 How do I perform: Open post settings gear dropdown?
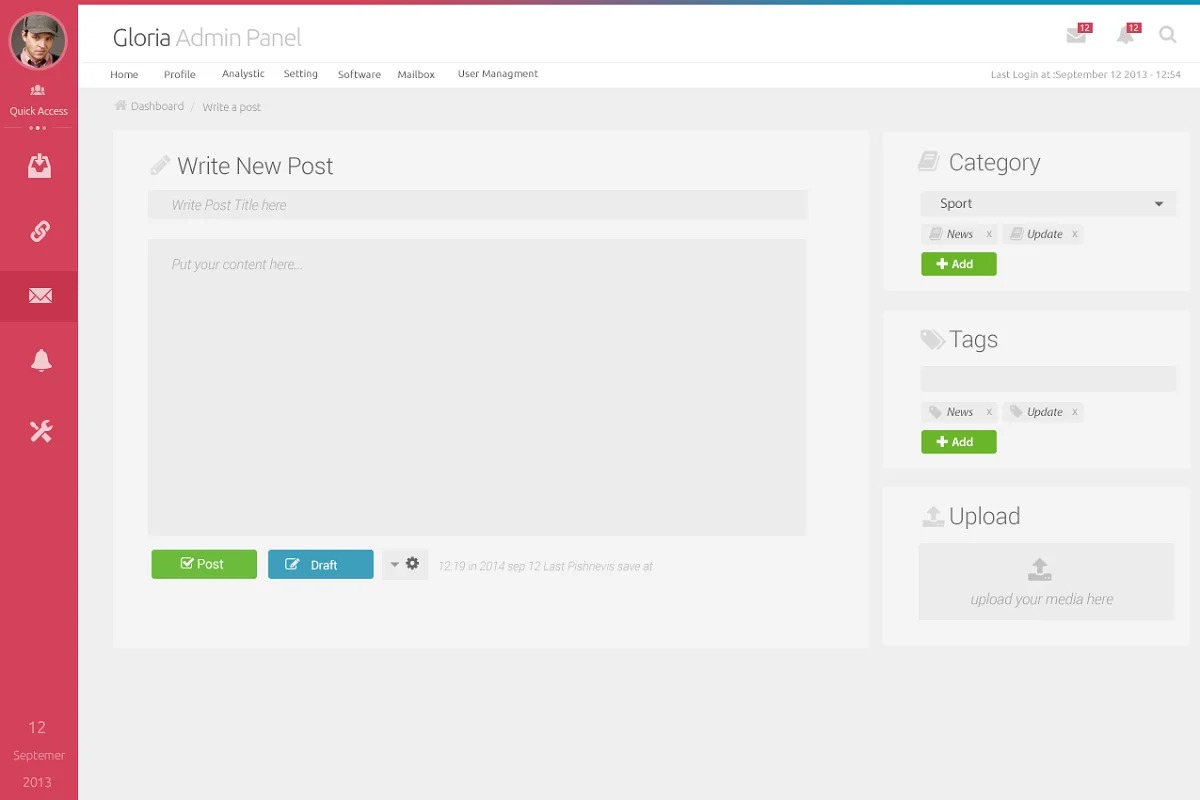405,564
